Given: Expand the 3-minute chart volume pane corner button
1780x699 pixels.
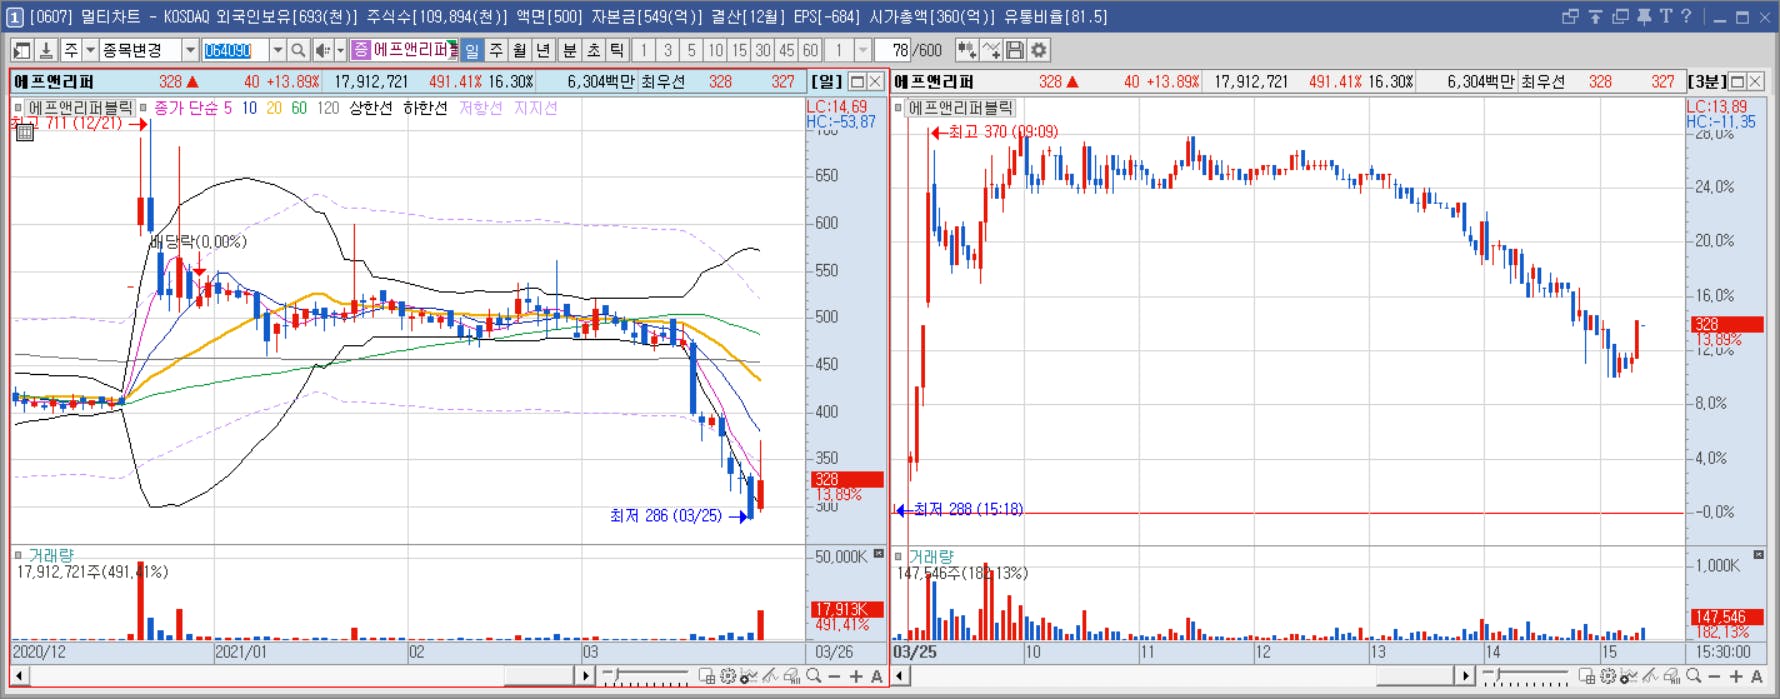Looking at the screenshot, I should 1759,554.
